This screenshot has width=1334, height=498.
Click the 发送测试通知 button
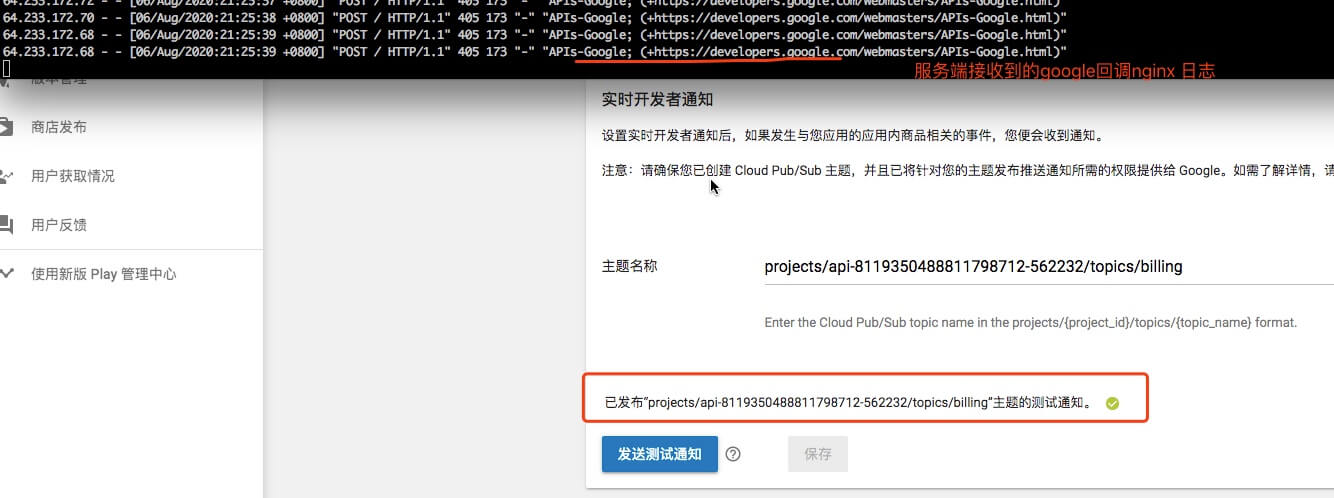(659, 454)
